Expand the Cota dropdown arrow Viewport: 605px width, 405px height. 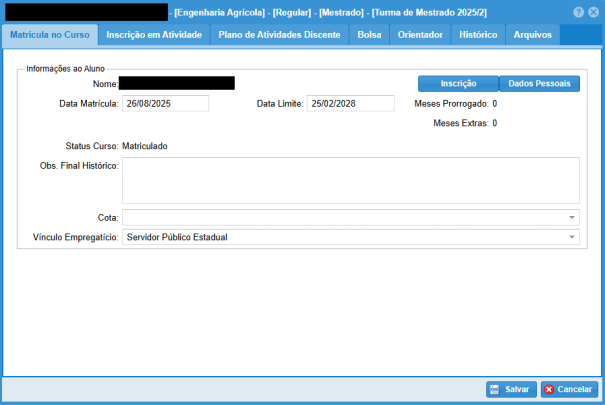point(572,217)
